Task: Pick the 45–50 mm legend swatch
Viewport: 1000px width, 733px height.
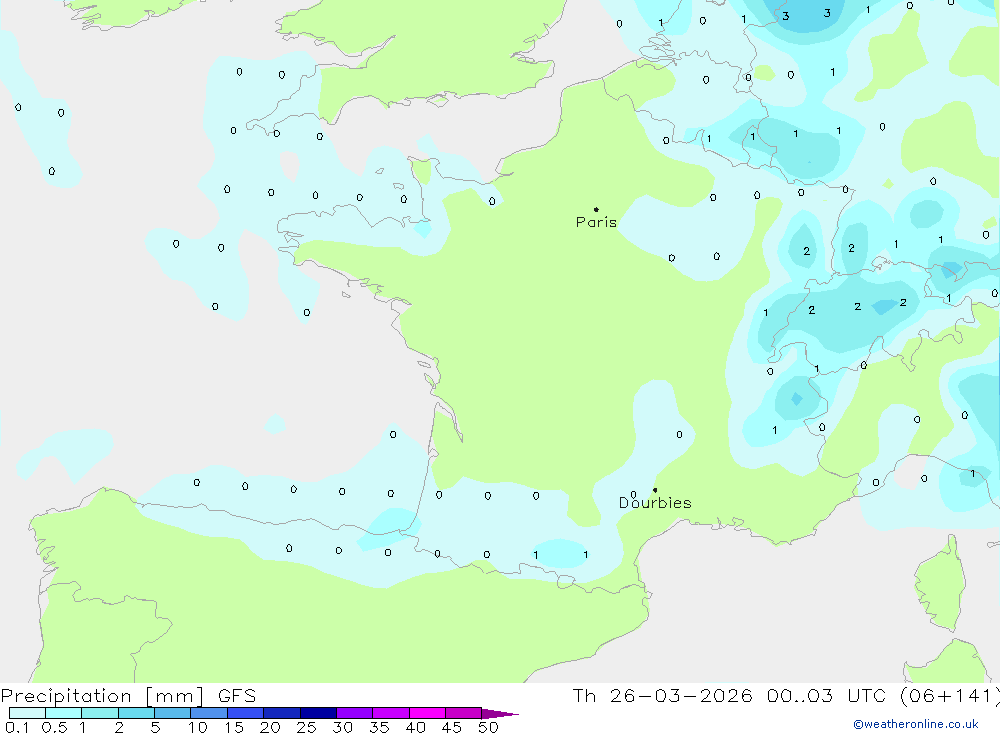Action: coord(464,713)
